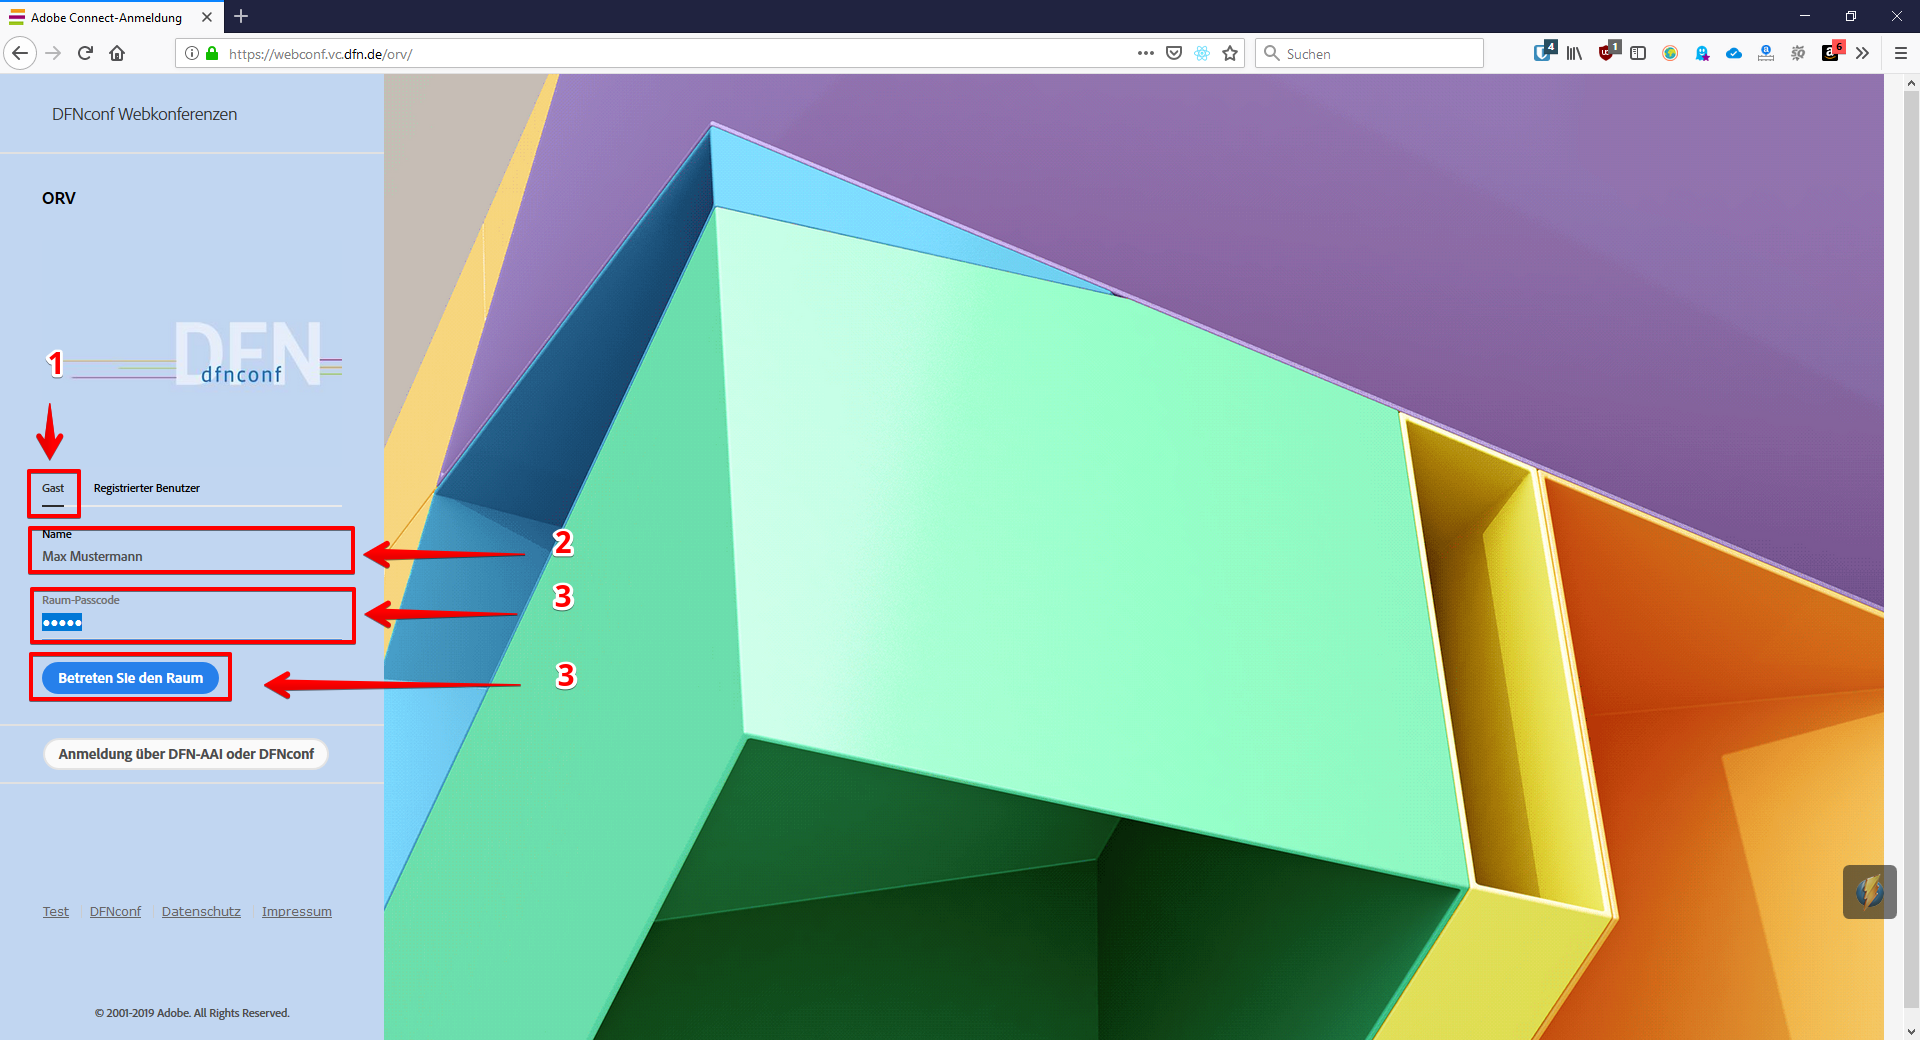
Task: Minimize the browser window
Action: 1805,16
